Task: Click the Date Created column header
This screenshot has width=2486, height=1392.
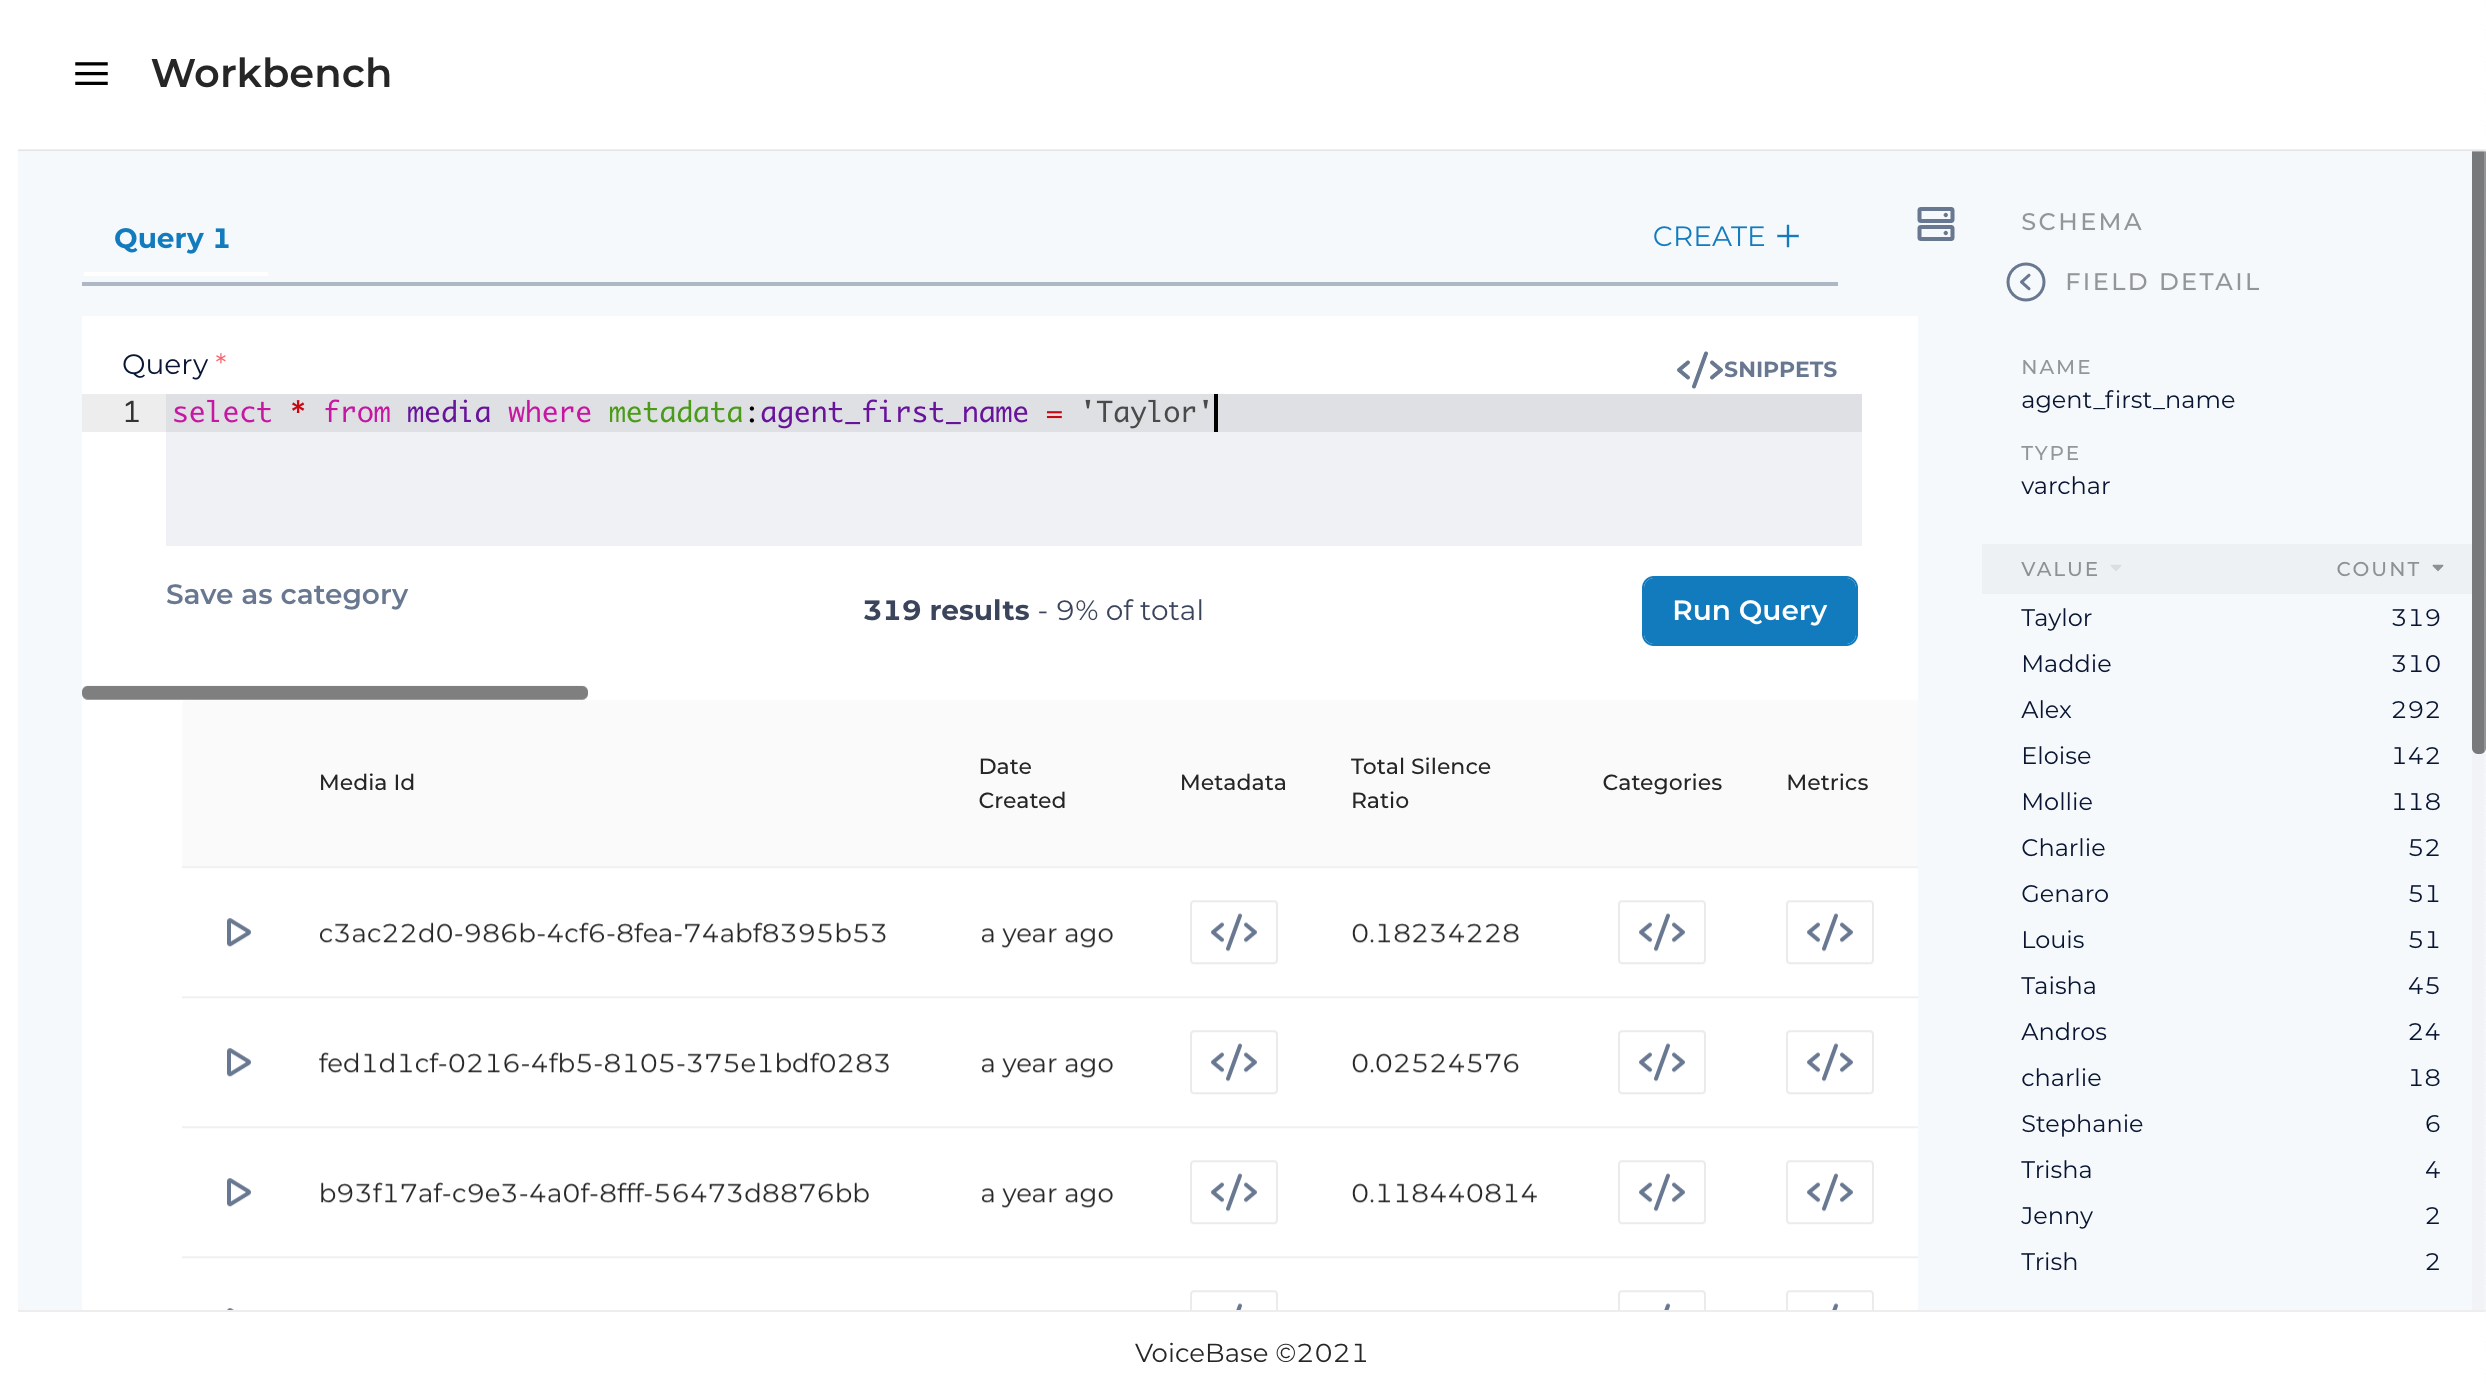Action: pyautogui.click(x=1021, y=783)
